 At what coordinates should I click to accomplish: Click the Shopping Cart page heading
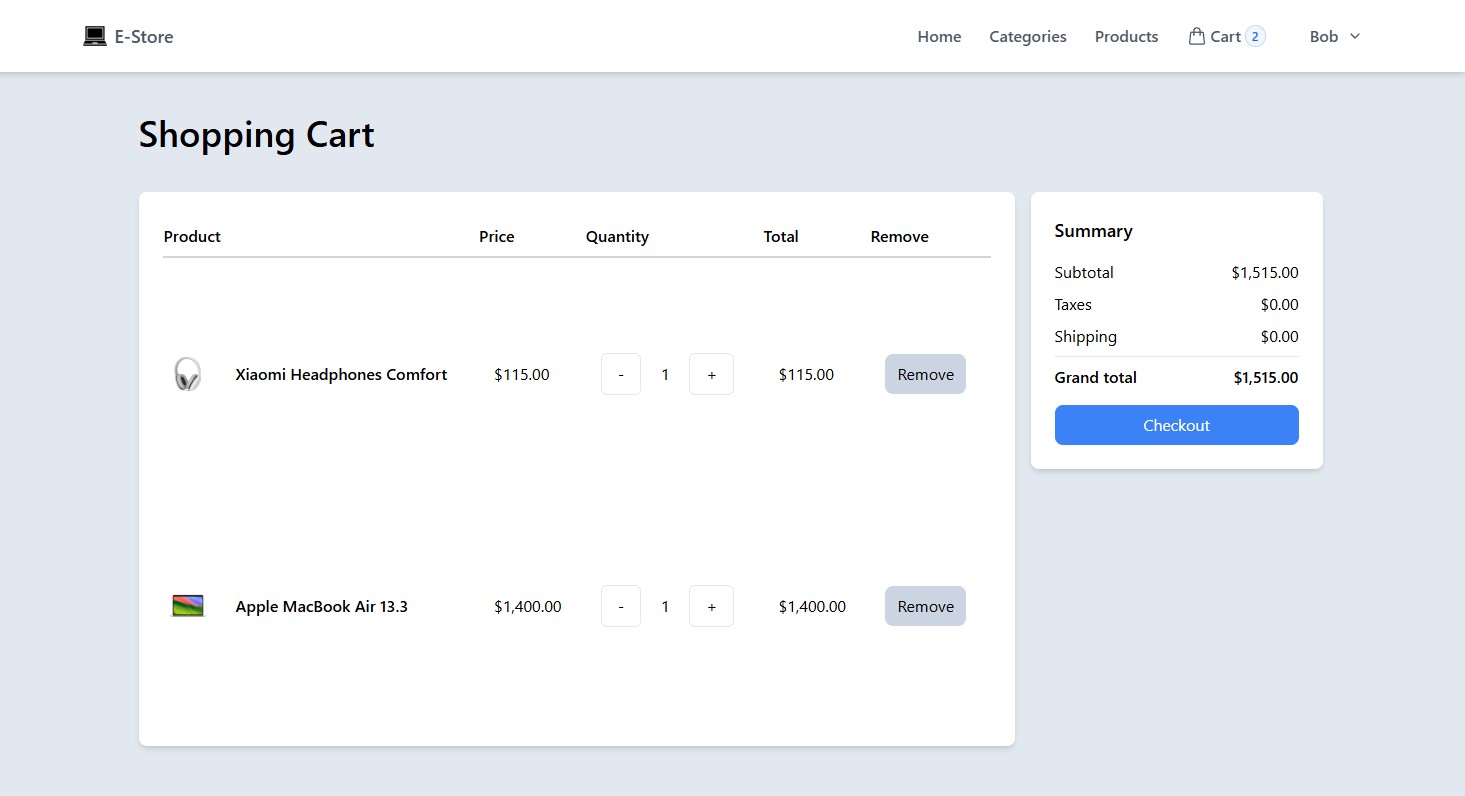(x=256, y=135)
